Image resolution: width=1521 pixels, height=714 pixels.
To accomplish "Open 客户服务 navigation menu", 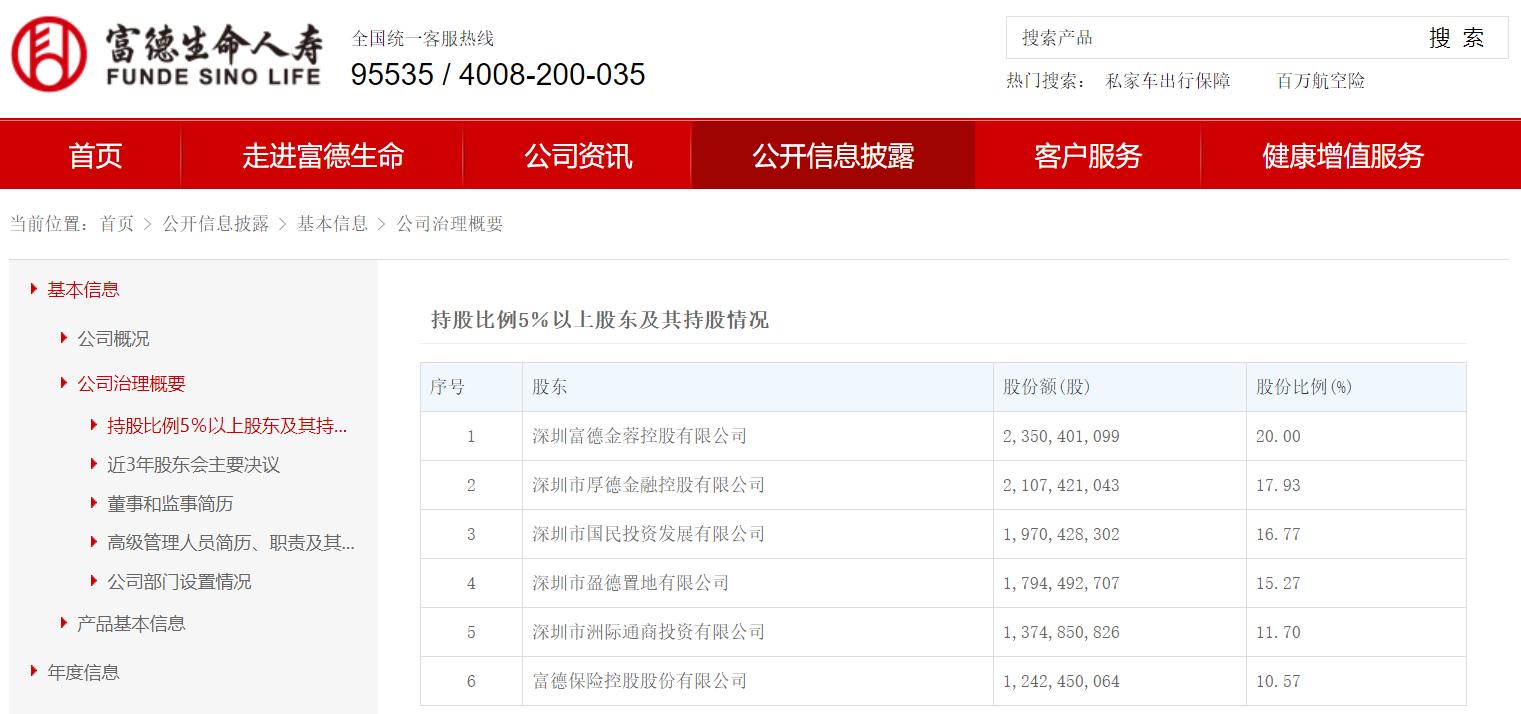I will (x=1088, y=155).
